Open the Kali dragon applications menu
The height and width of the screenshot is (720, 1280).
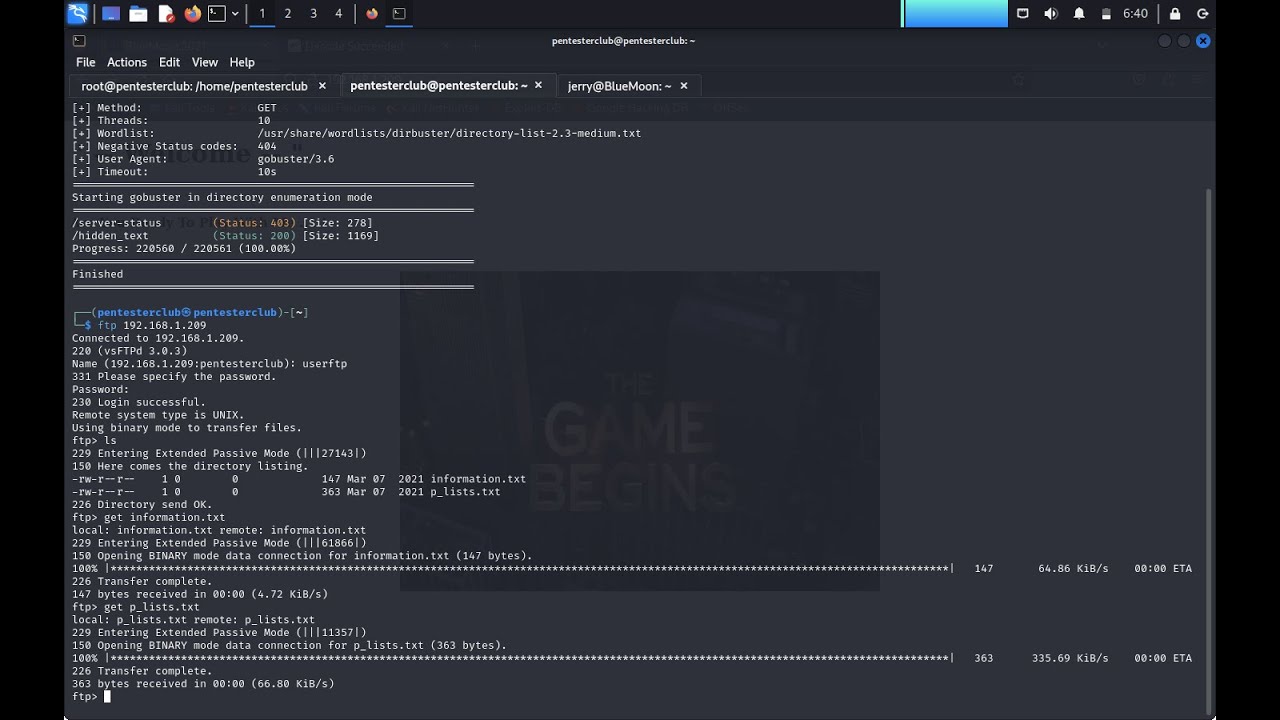tap(77, 13)
